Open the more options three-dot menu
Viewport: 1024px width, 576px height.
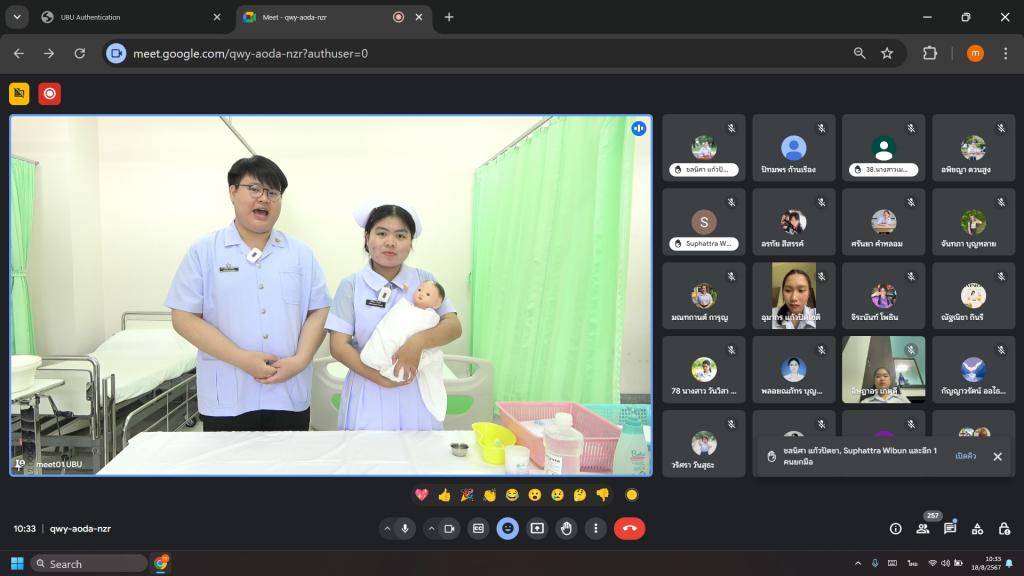tap(595, 528)
